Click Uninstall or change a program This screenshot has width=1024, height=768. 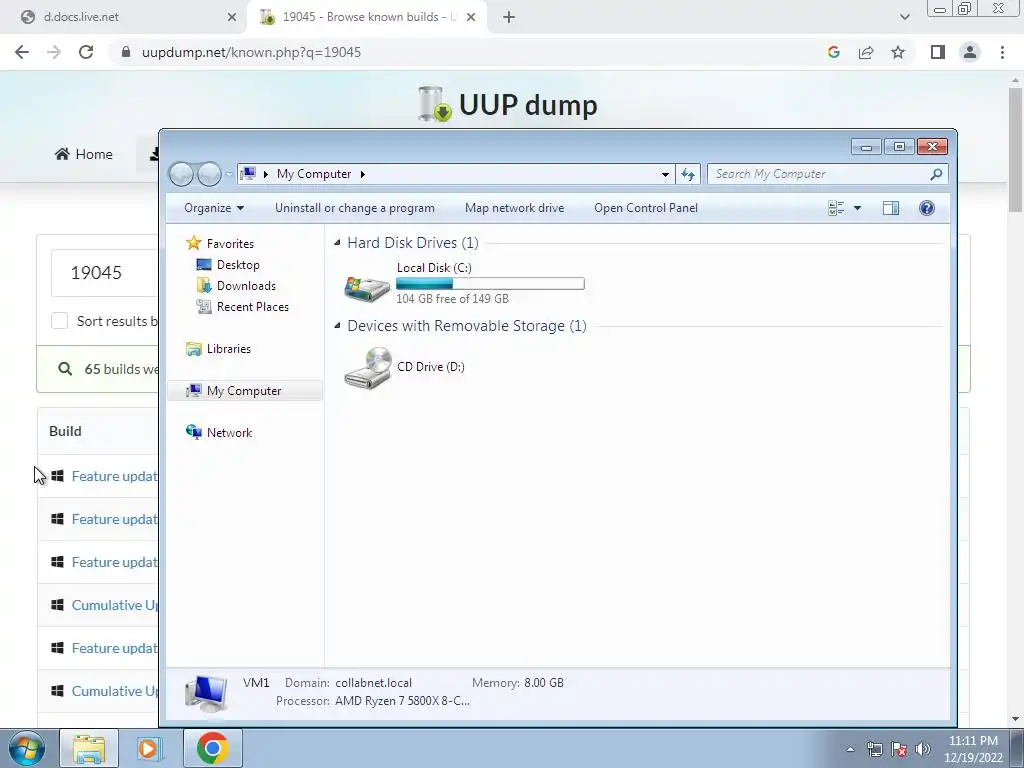[x=355, y=208]
